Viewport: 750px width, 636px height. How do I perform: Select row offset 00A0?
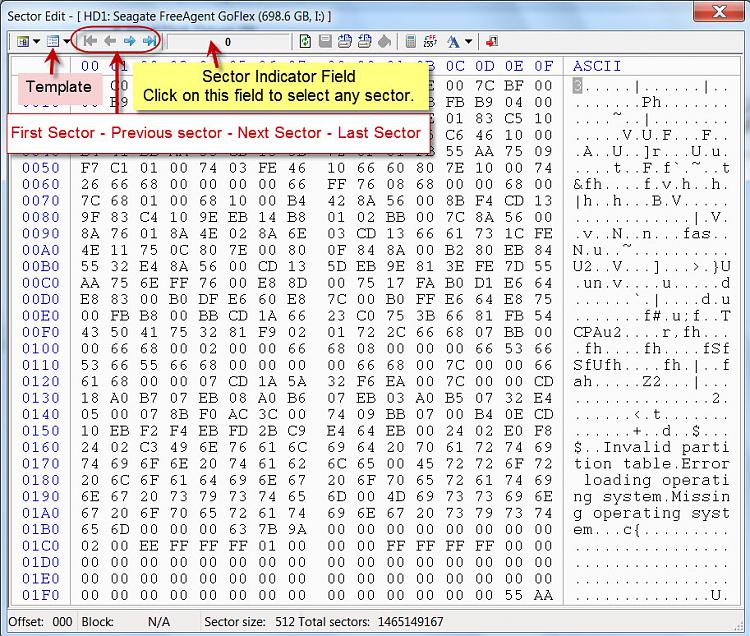[41, 250]
